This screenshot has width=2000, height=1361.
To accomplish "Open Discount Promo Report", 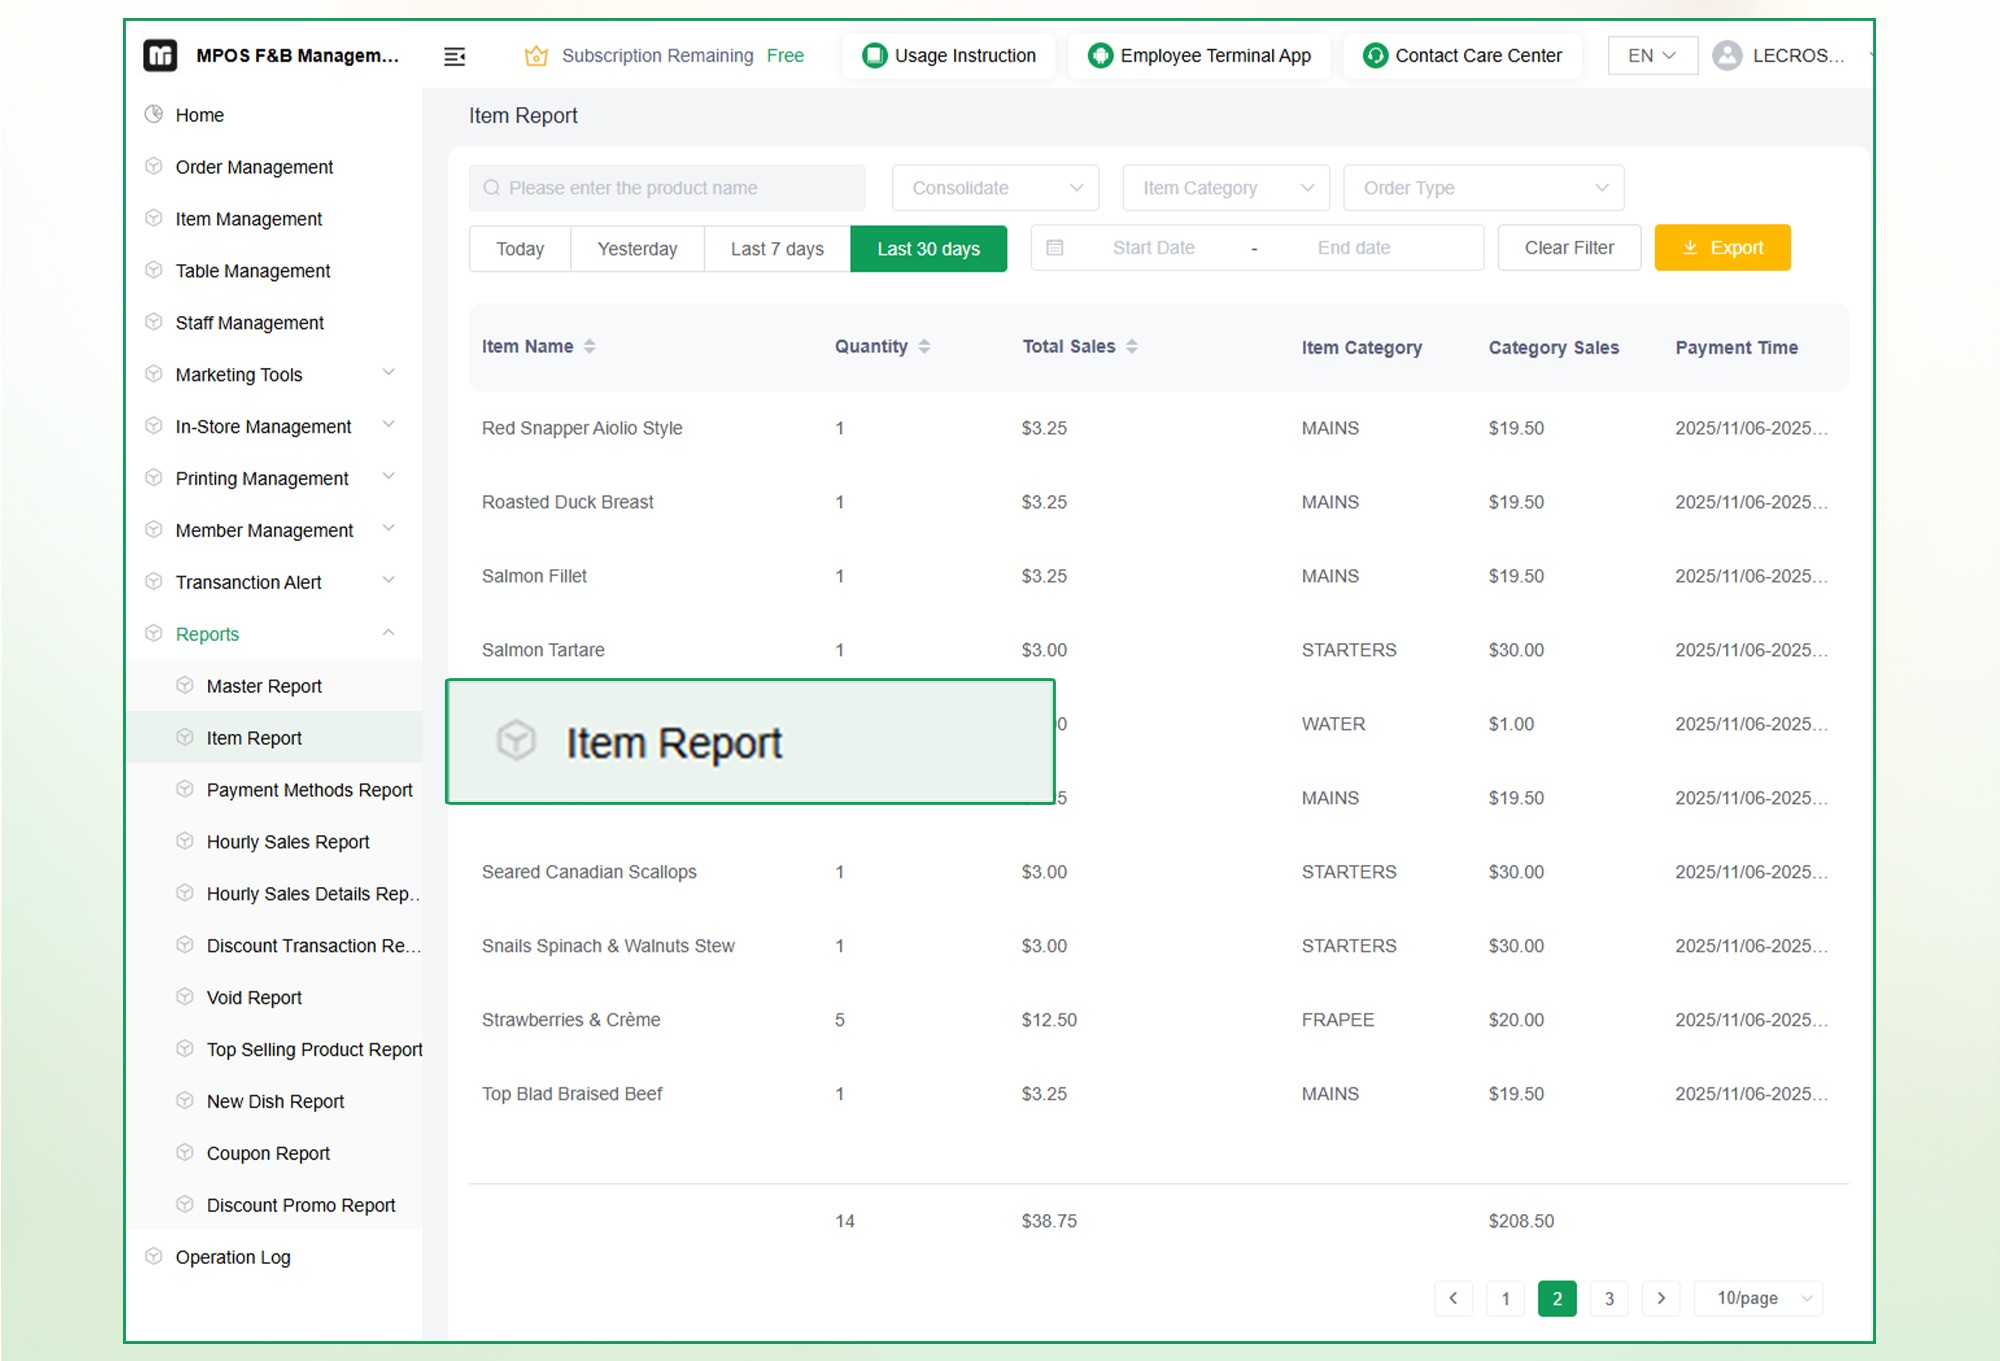I will [301, 1205].
